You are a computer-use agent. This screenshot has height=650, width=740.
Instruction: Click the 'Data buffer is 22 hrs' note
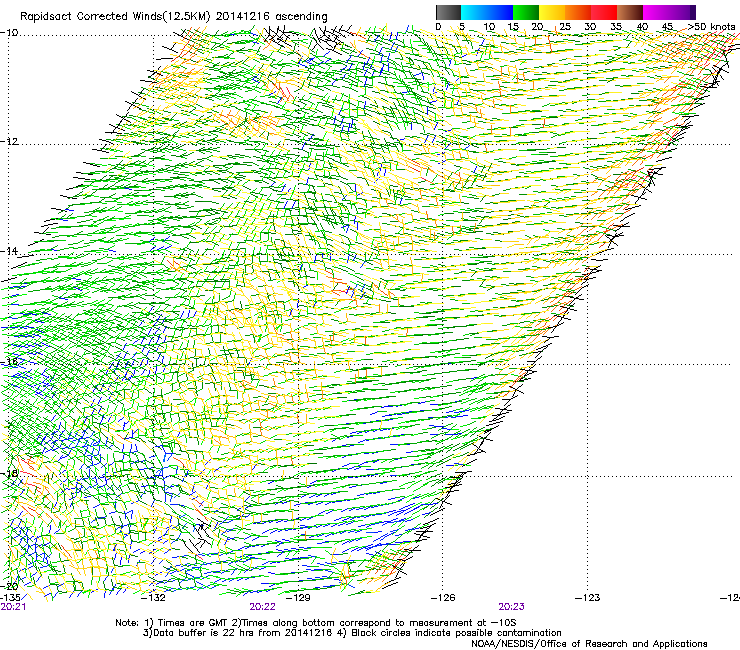(352, 633)
